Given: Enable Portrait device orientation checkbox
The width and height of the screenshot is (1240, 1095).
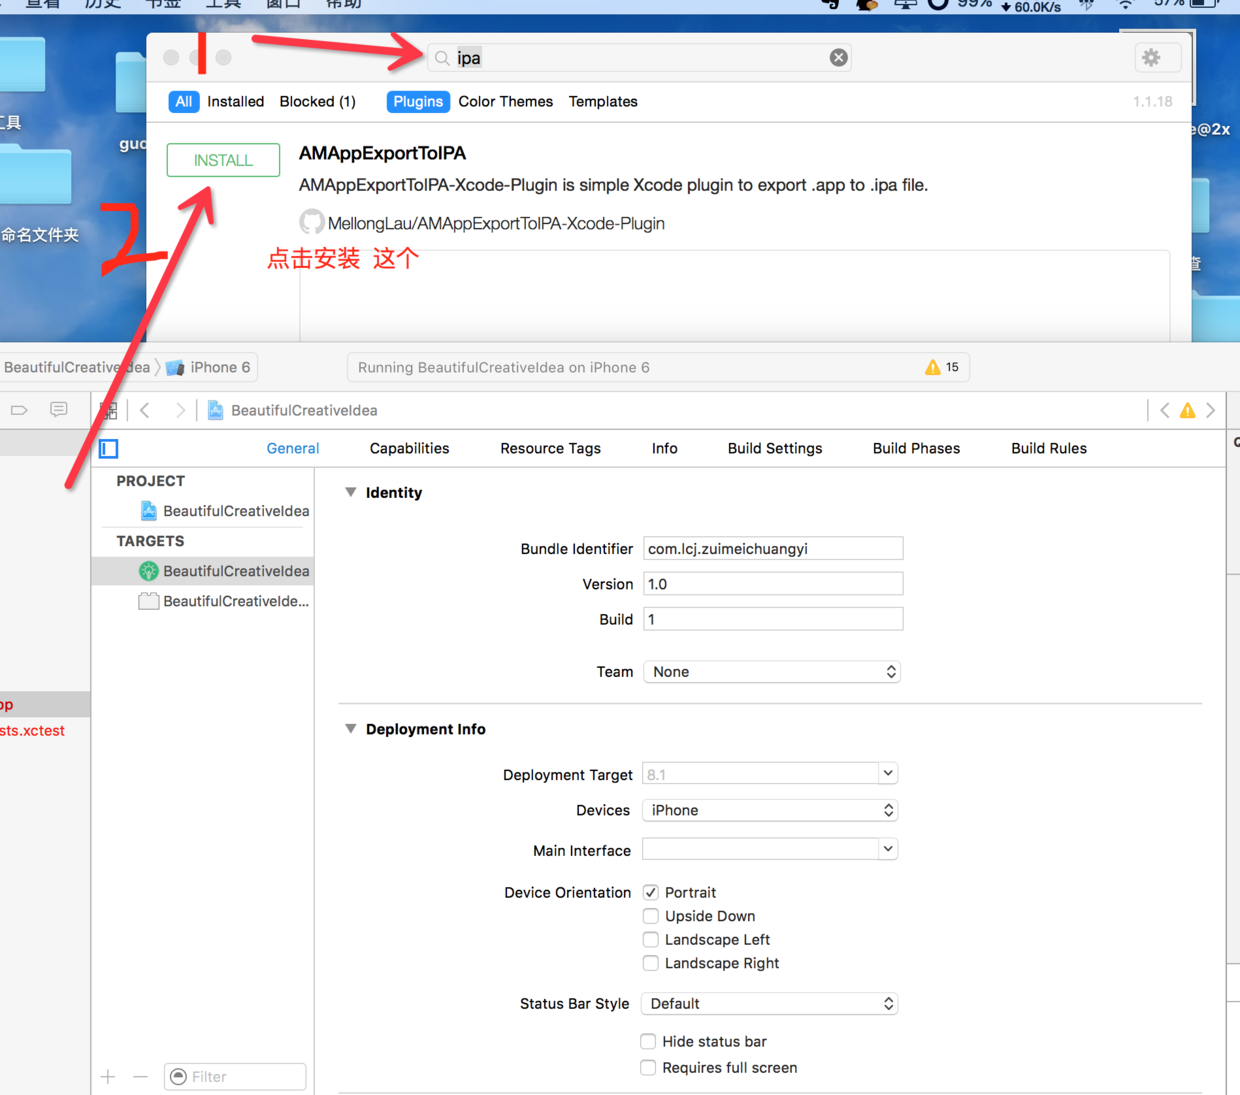Looking at the screenshot, I should point(651,892).
